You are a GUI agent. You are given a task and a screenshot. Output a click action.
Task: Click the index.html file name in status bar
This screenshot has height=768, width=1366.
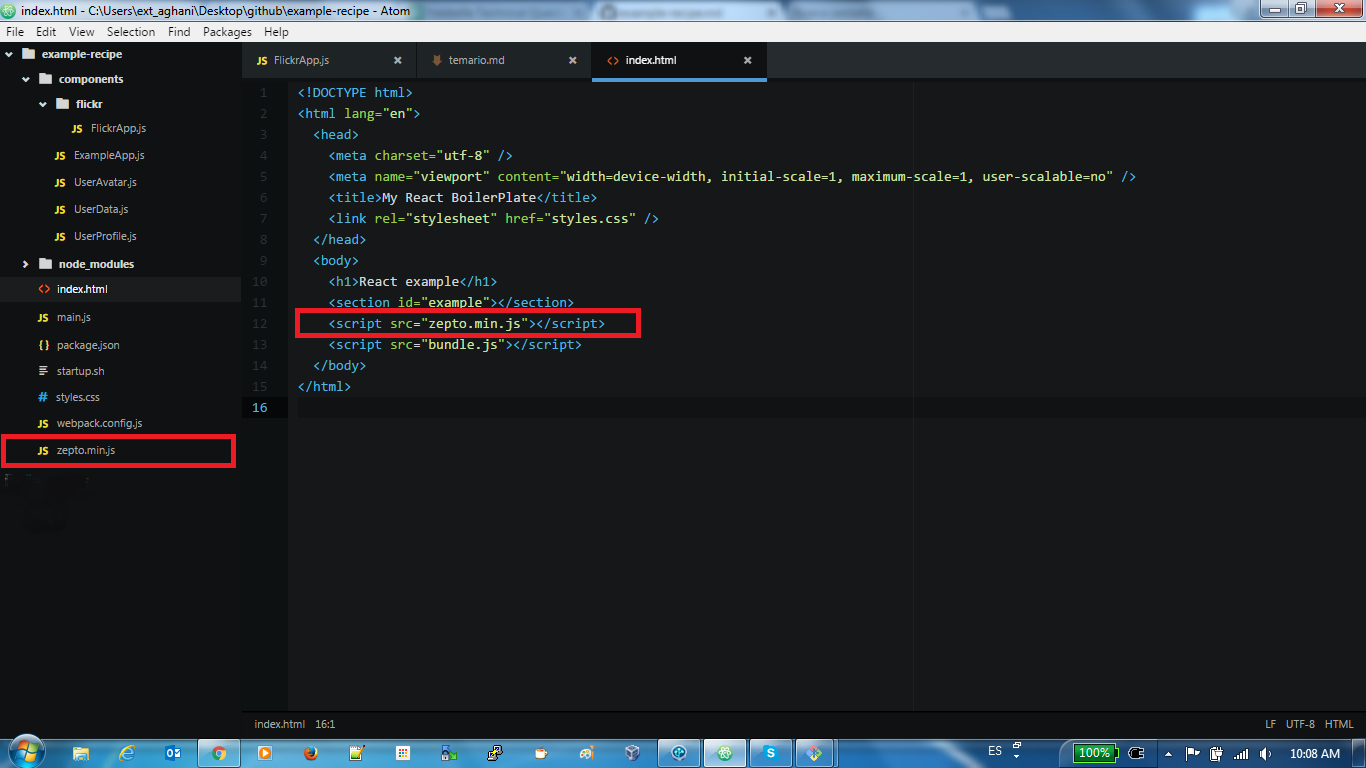(280, 724)
